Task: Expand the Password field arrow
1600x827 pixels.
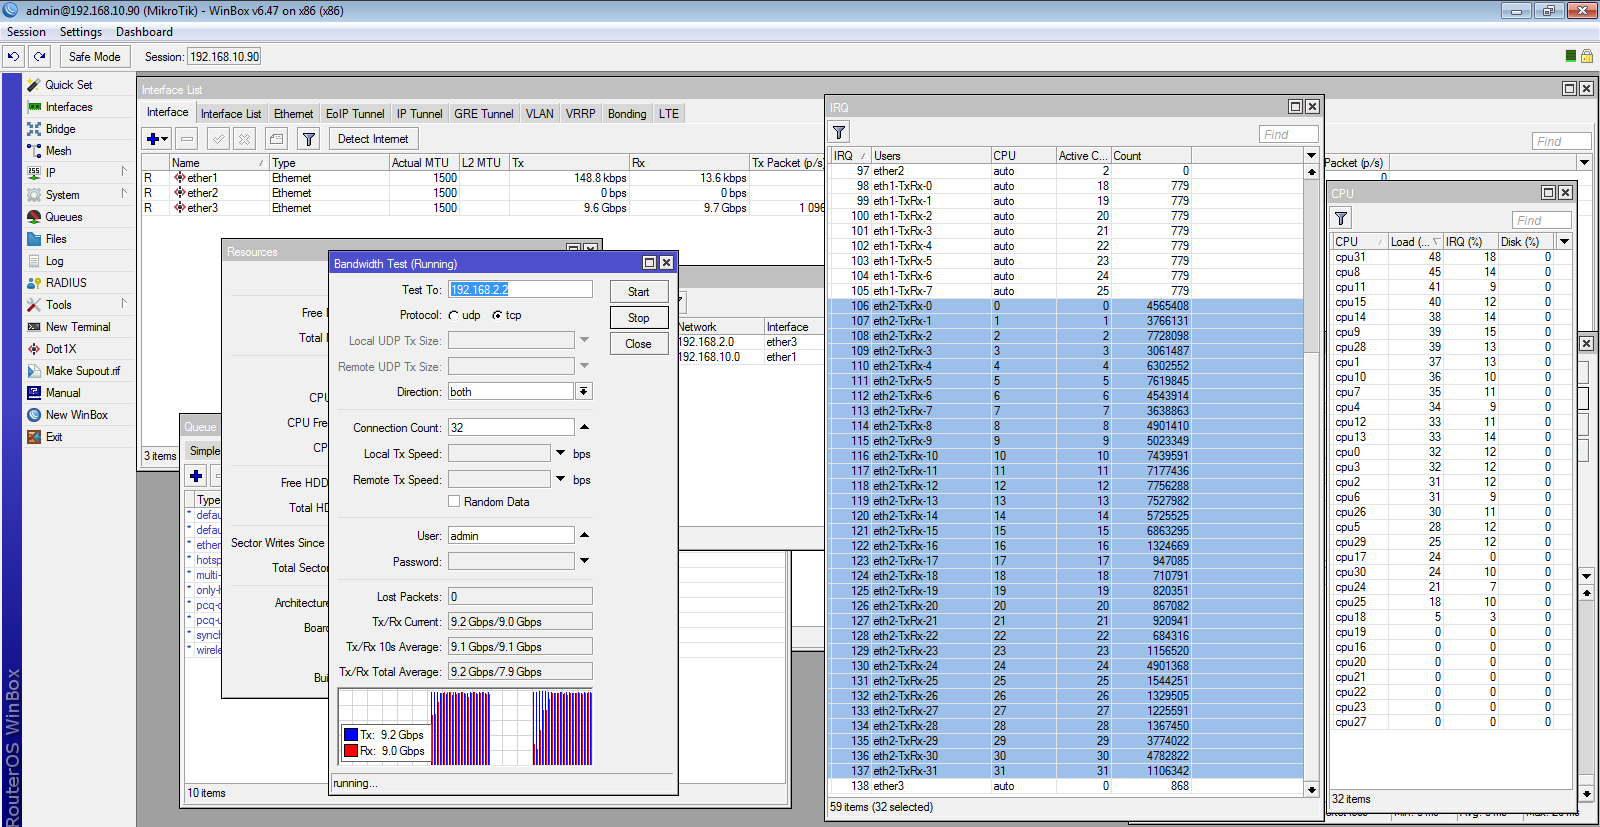Action: coord(585,561)
